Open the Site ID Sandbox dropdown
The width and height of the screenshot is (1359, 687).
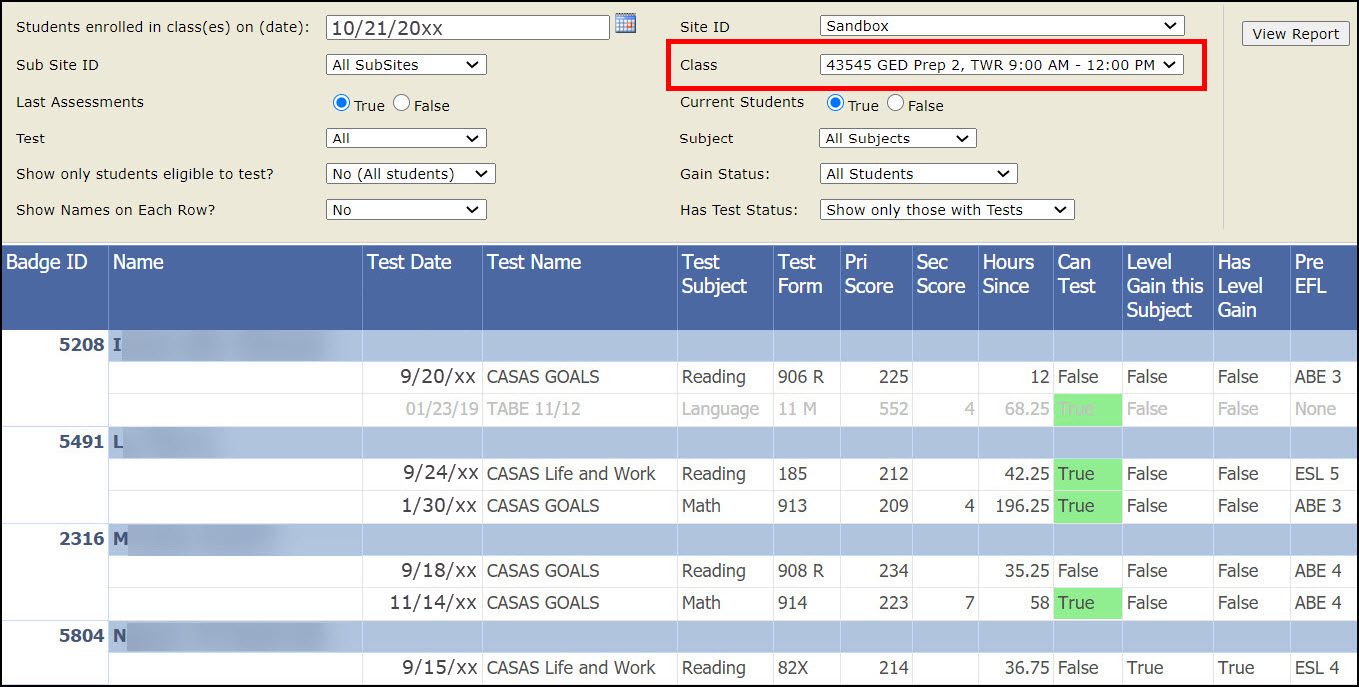[x=1001, y=26]
